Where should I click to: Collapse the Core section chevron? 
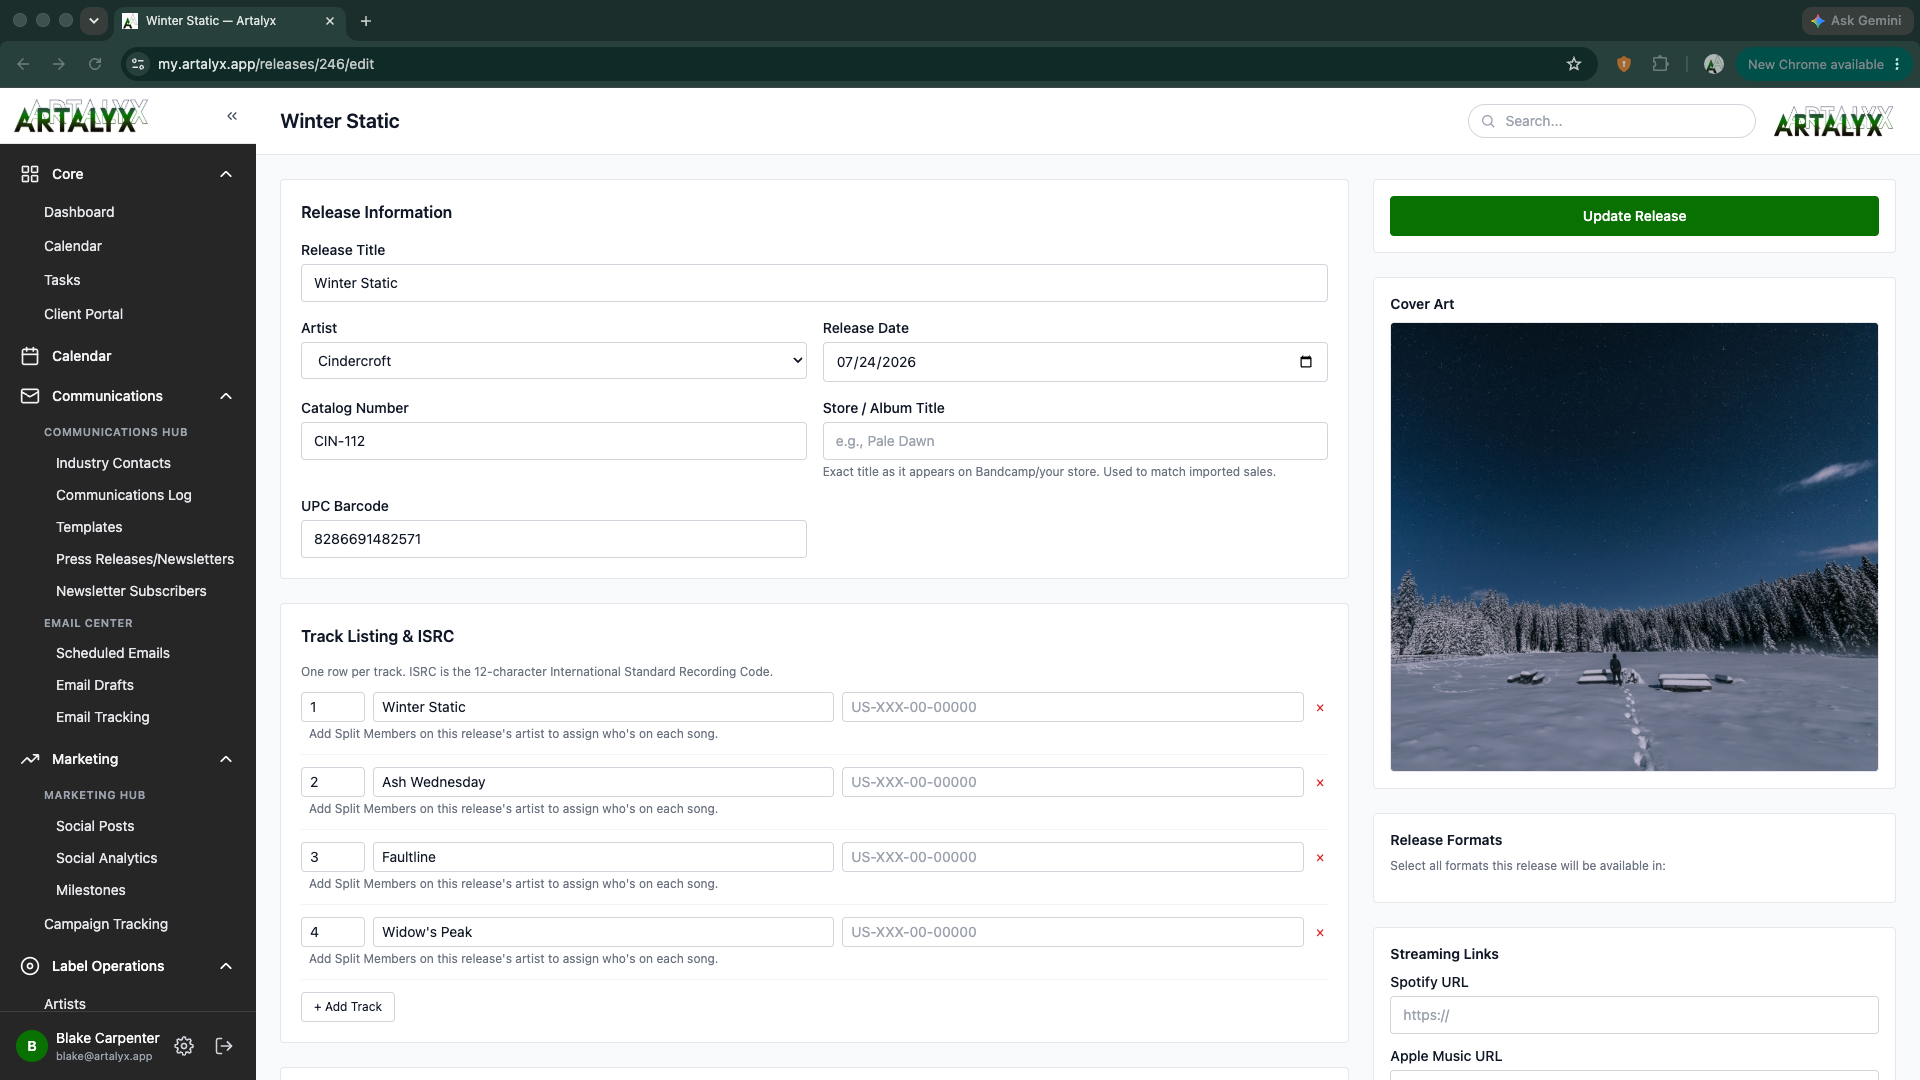pos(226,174)
